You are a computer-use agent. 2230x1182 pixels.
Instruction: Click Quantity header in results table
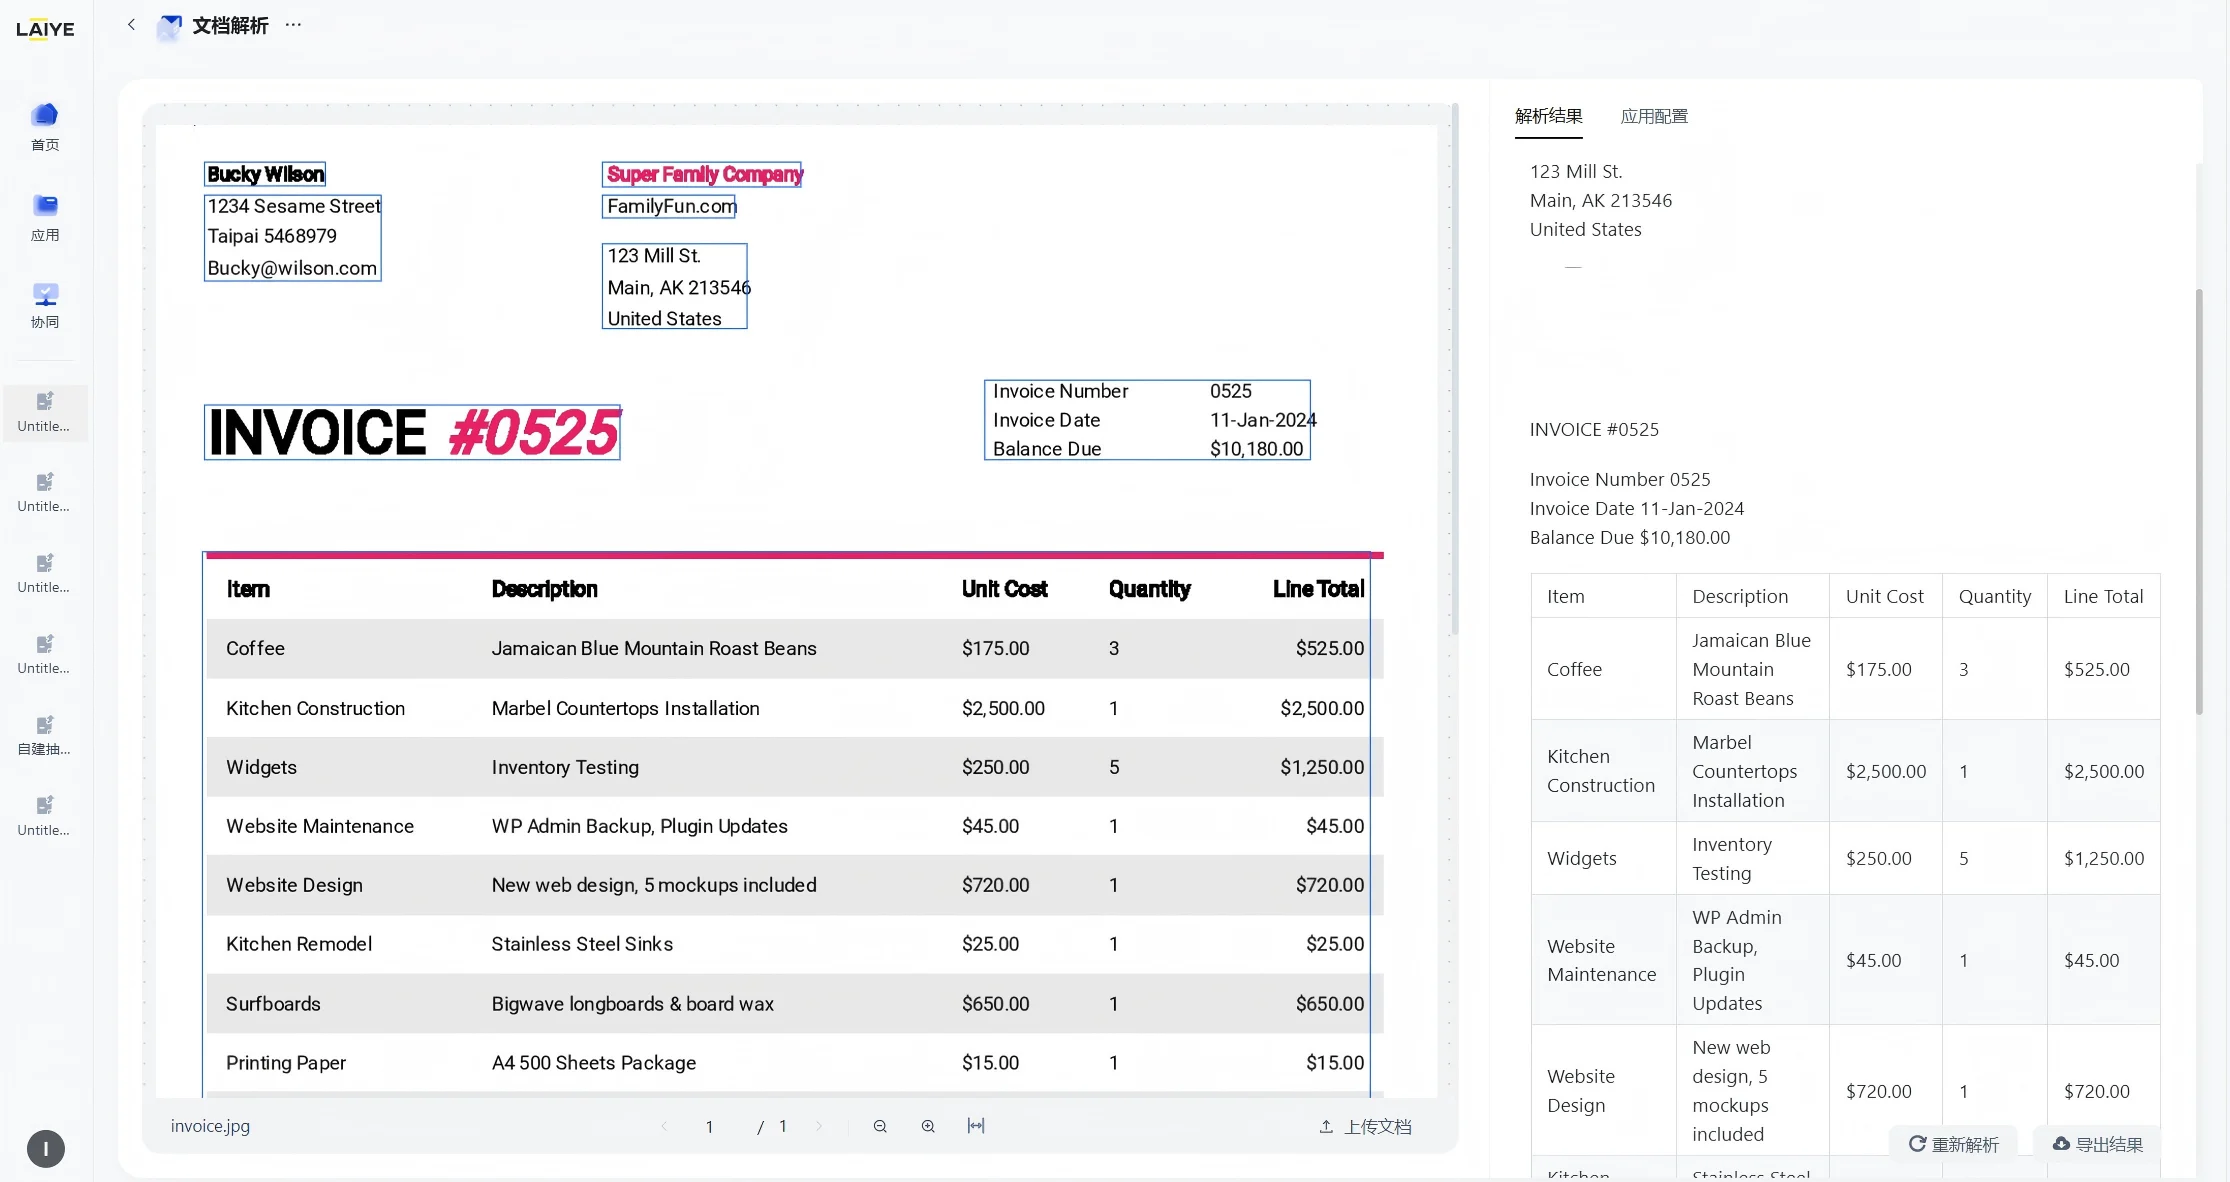(1994, 596)
